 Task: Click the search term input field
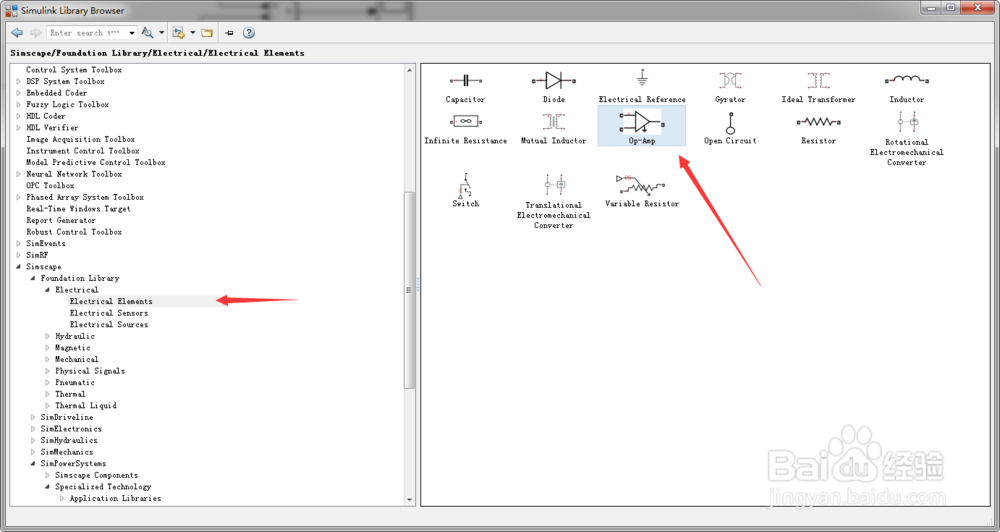[x=87, y=33]
